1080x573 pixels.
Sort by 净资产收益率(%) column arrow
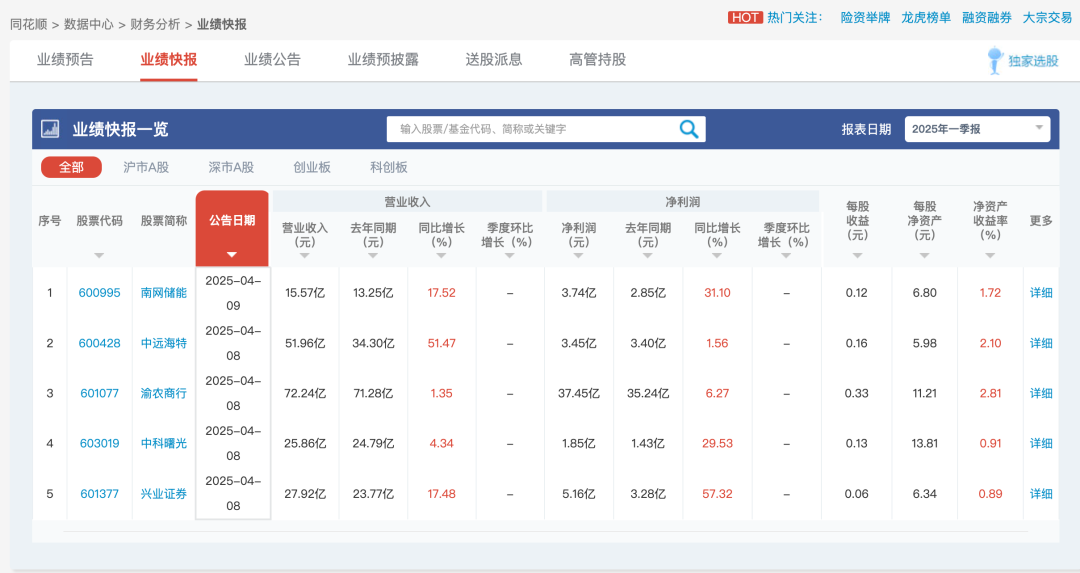coord(990,256)
